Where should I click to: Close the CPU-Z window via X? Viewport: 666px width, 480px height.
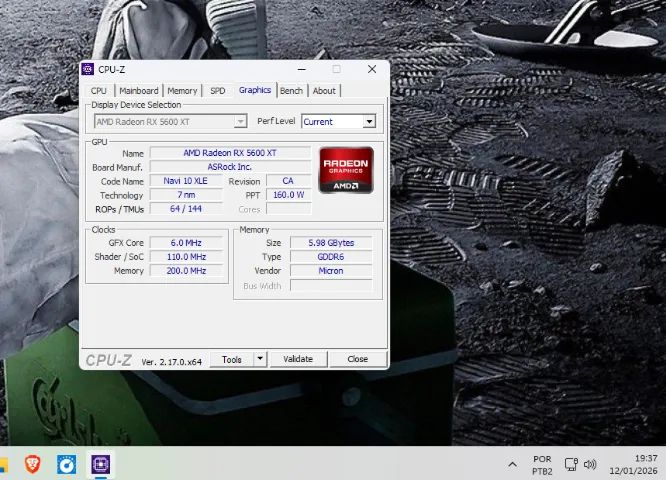pos(372,69)
